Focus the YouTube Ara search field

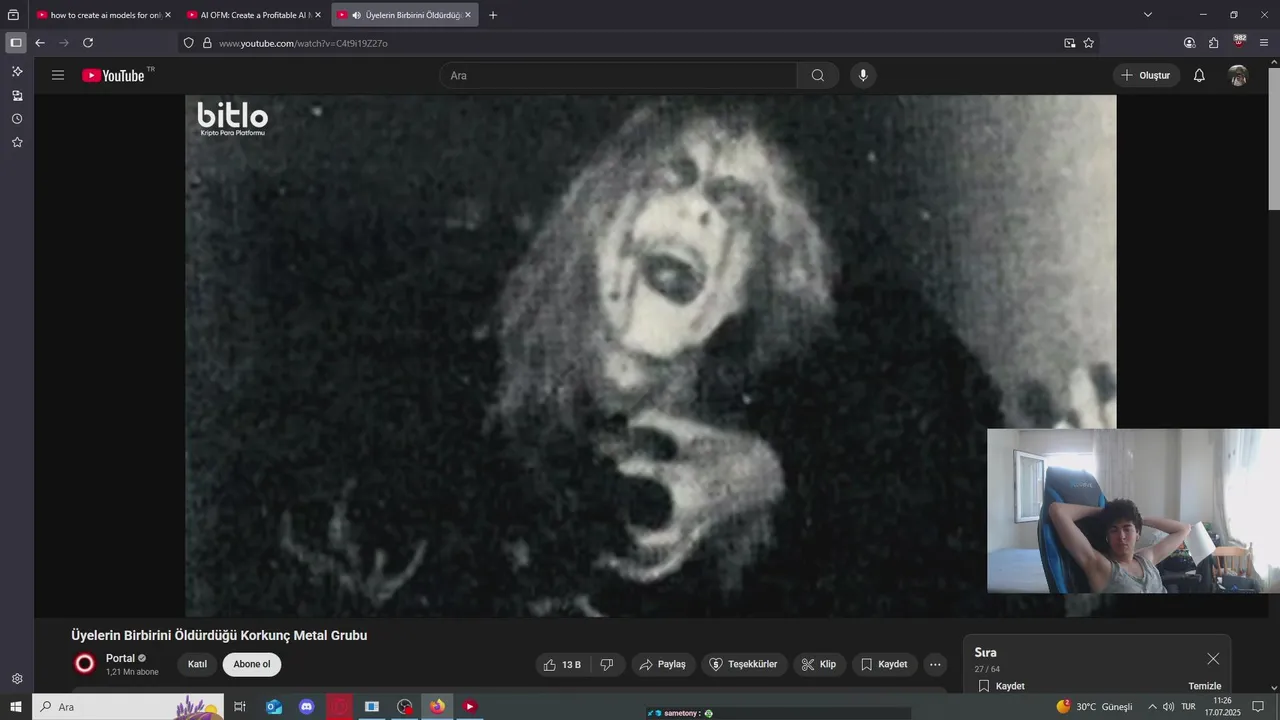pos(618,75)
